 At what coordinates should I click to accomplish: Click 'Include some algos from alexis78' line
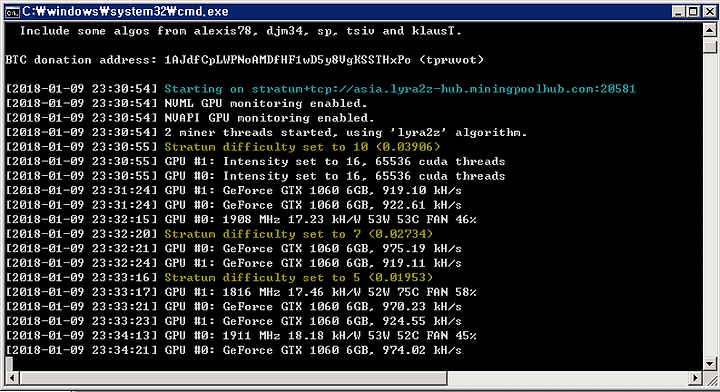coord(241,31)
